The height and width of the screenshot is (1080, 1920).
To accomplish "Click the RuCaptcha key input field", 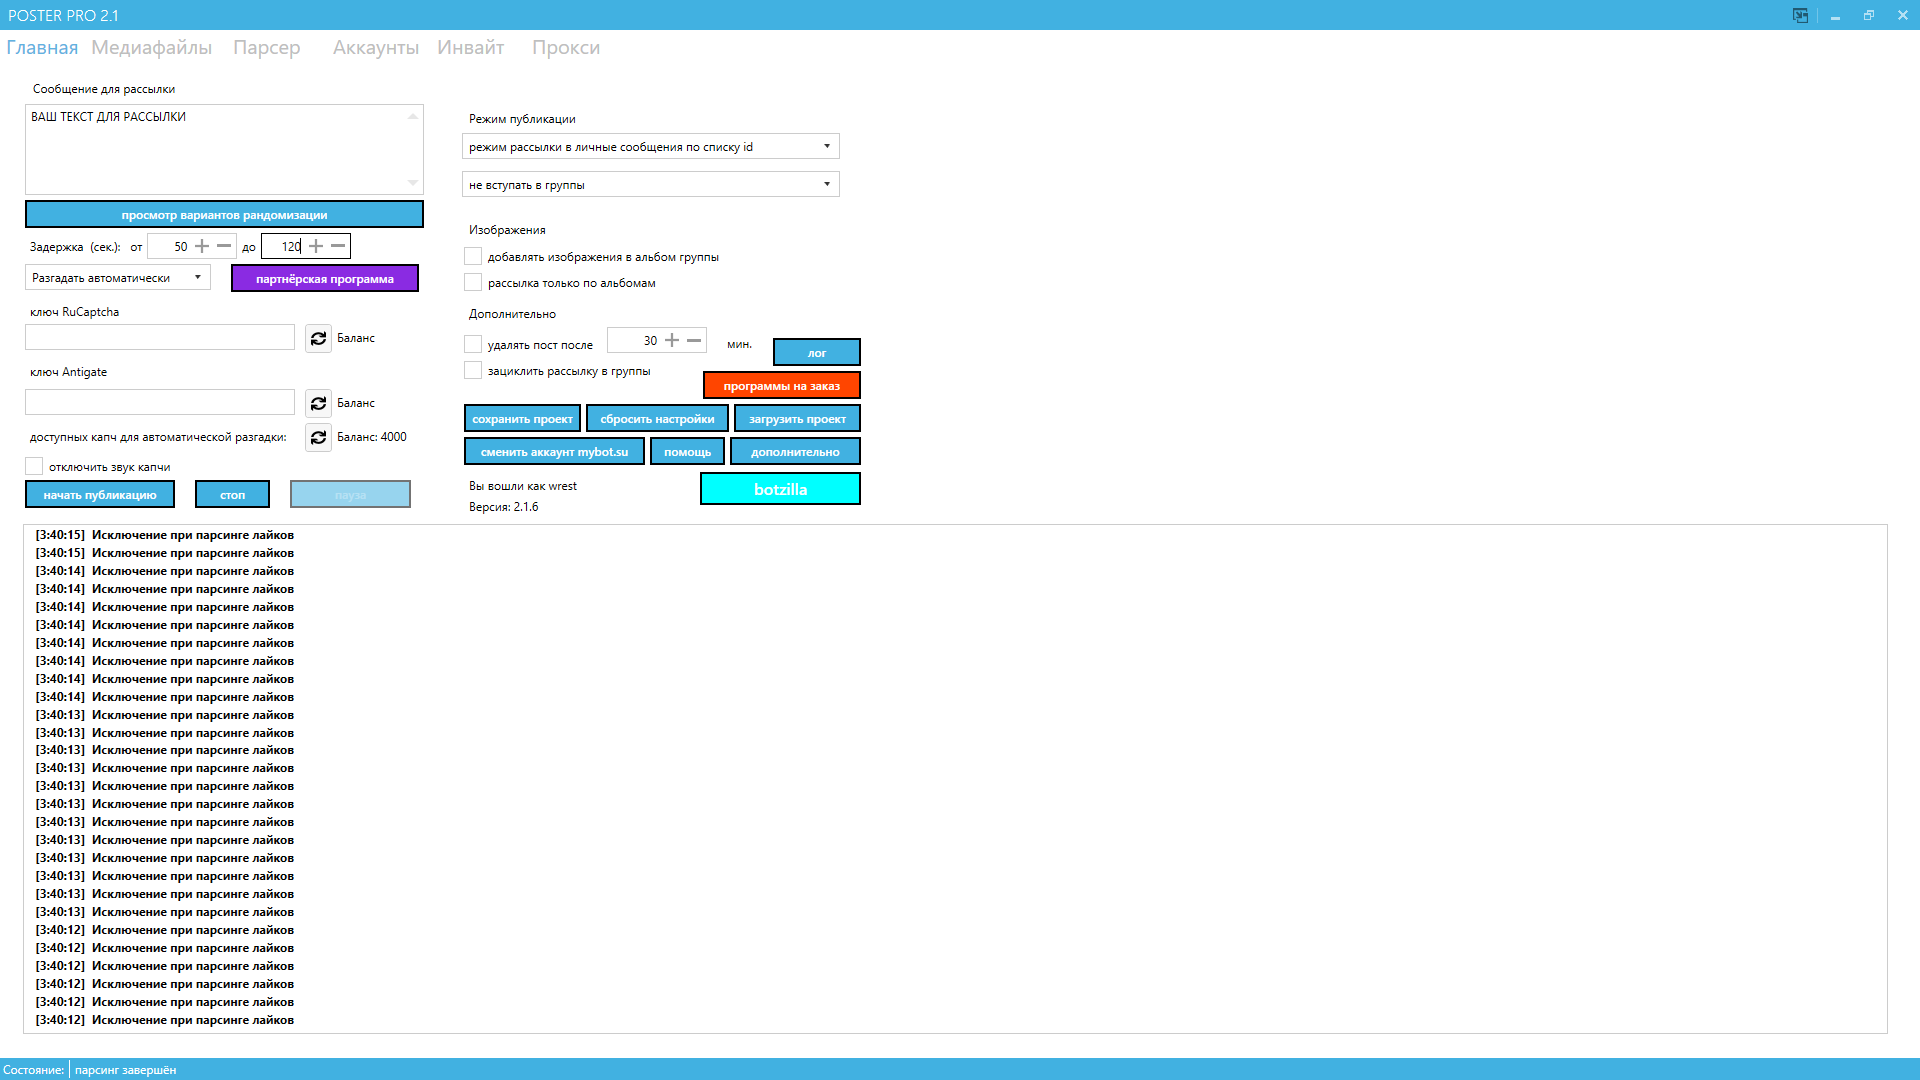I will (160, 338).
